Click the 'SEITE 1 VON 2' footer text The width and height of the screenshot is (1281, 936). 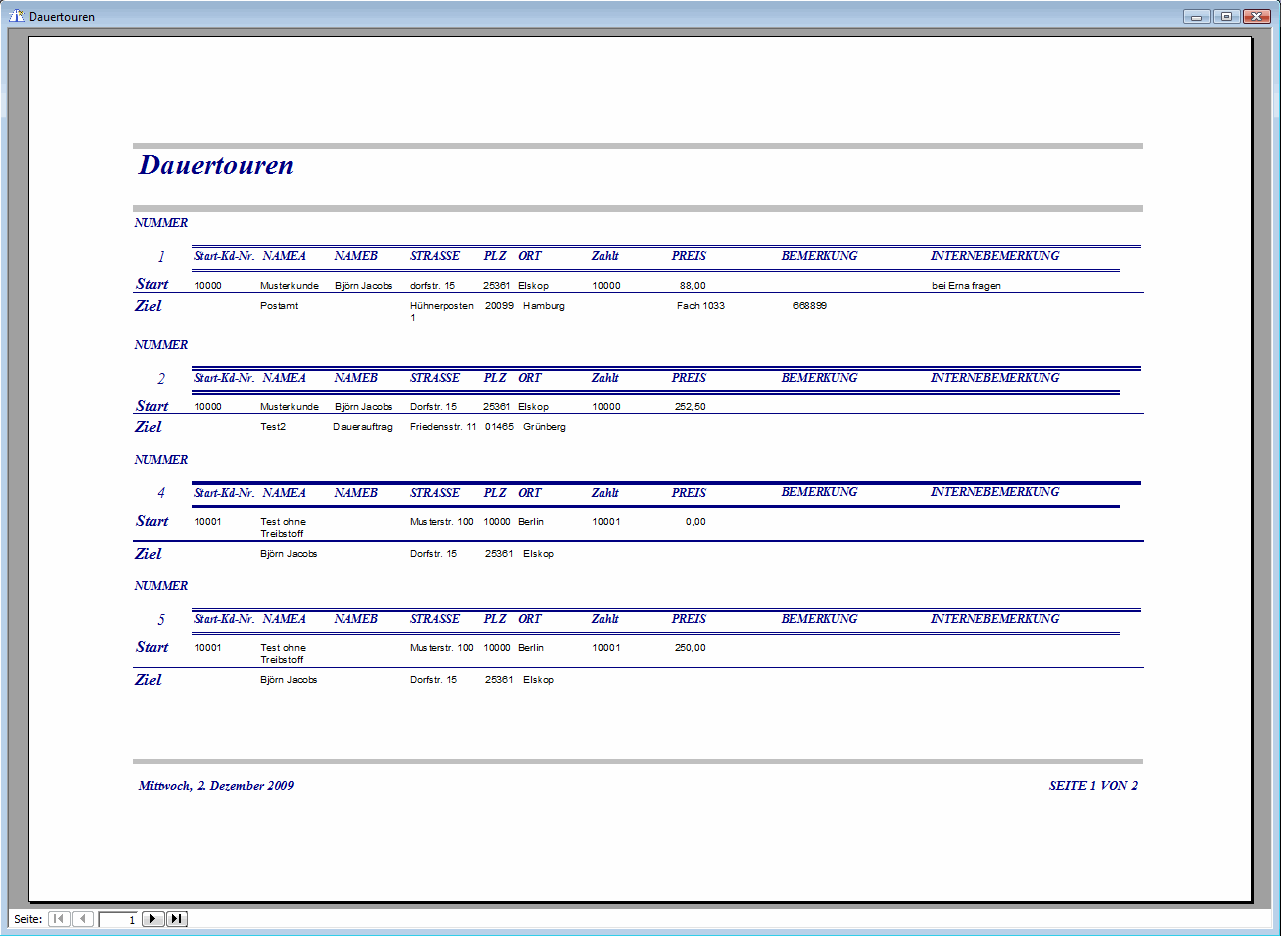(x=1093, y=786)
